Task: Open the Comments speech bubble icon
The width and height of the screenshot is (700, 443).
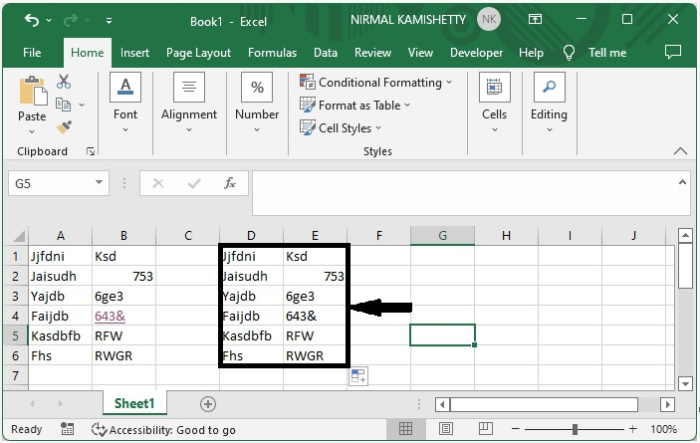Action: point(673,52)
